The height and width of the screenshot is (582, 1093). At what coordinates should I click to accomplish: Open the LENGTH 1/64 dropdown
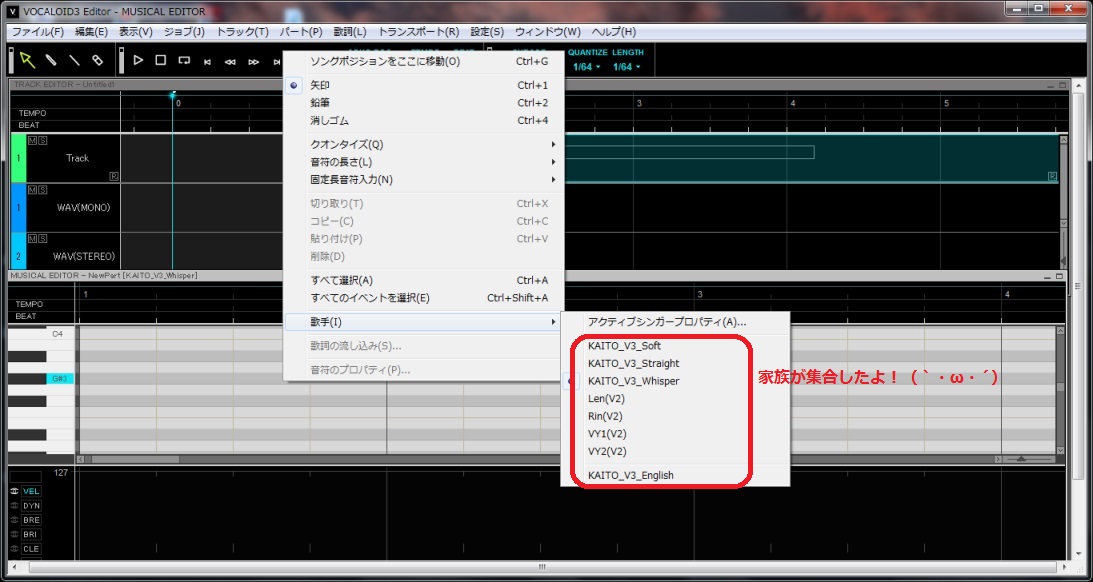click(x=626, y=67)
